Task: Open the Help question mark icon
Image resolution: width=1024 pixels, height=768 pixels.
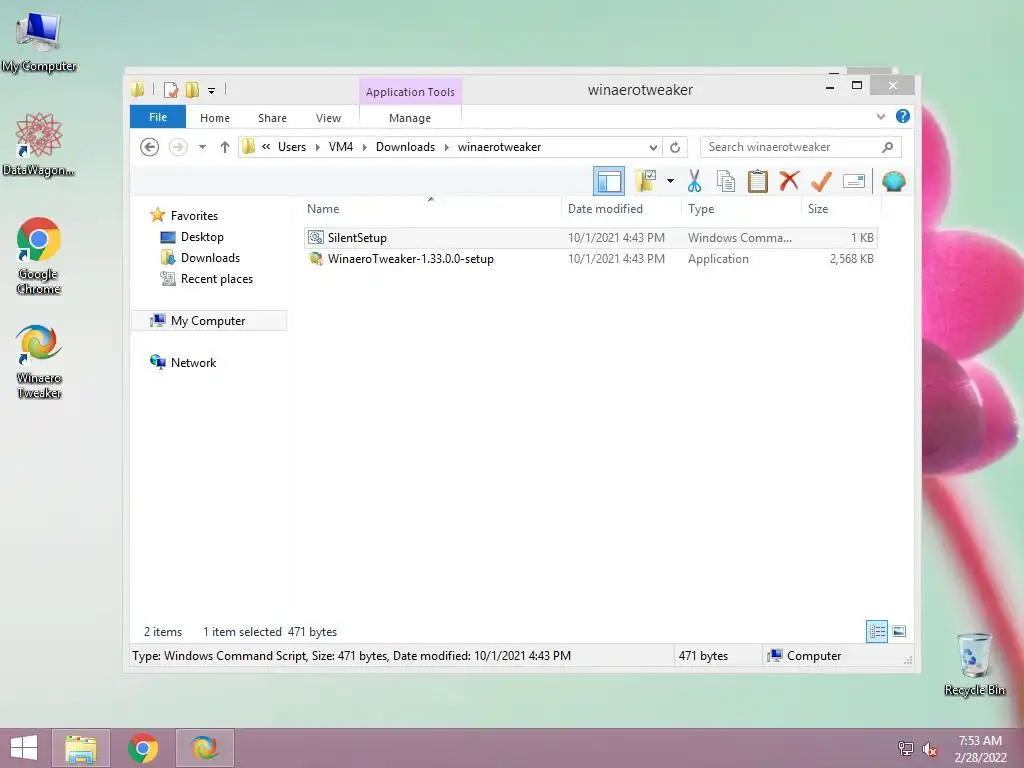Action: click(x=903, y=116)
